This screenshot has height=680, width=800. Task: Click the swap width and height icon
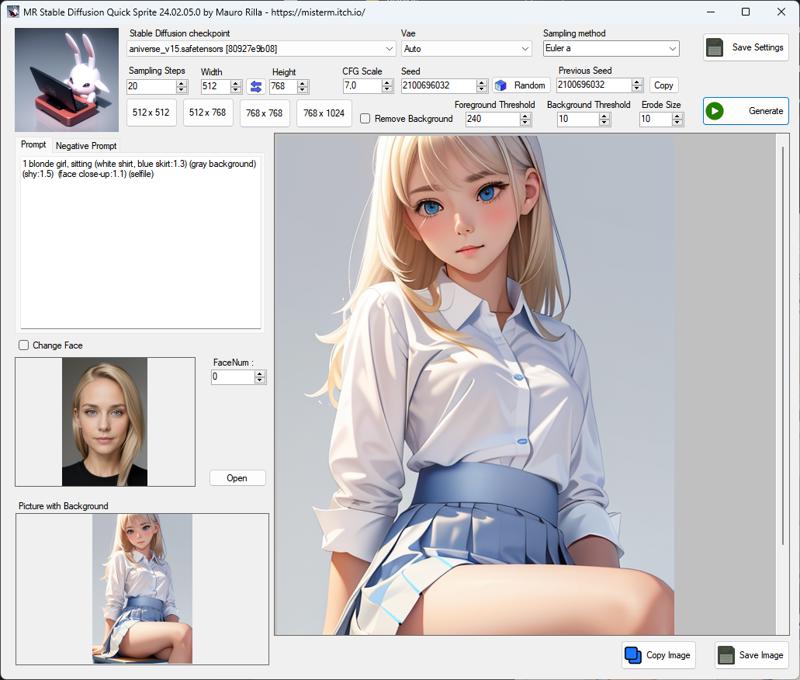(x=256, y=86)
